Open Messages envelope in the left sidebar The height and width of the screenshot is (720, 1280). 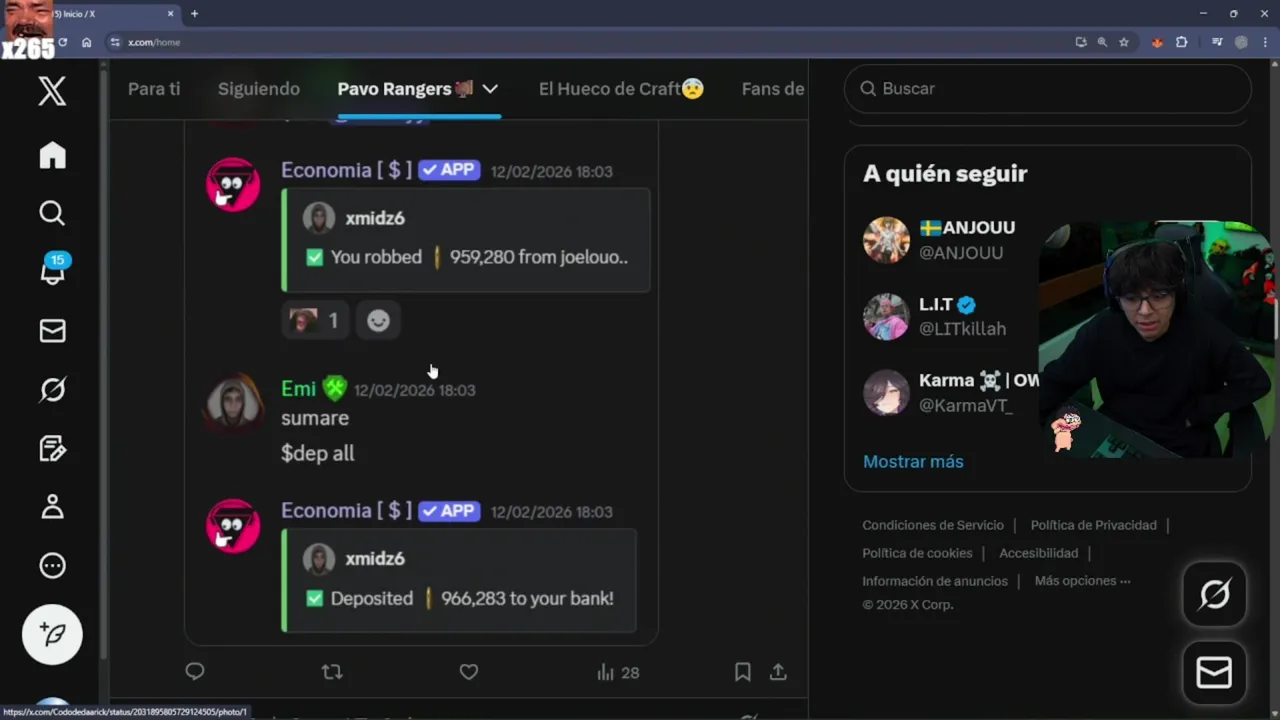coord(52,331)
